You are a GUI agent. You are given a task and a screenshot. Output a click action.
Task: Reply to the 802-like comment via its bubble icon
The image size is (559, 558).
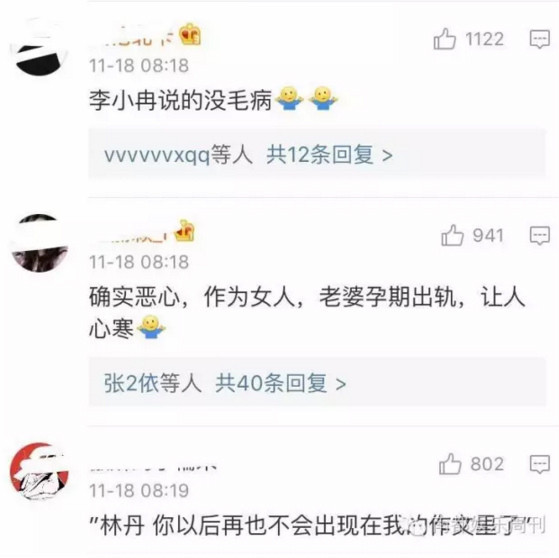point(539,464)
